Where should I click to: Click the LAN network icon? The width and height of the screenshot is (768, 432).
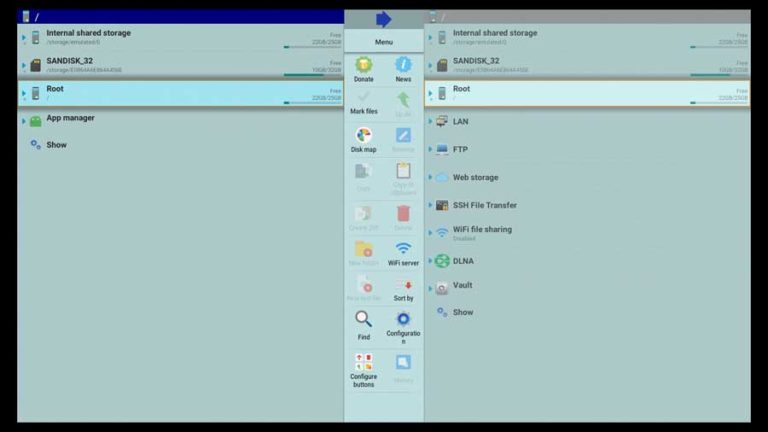442,121
